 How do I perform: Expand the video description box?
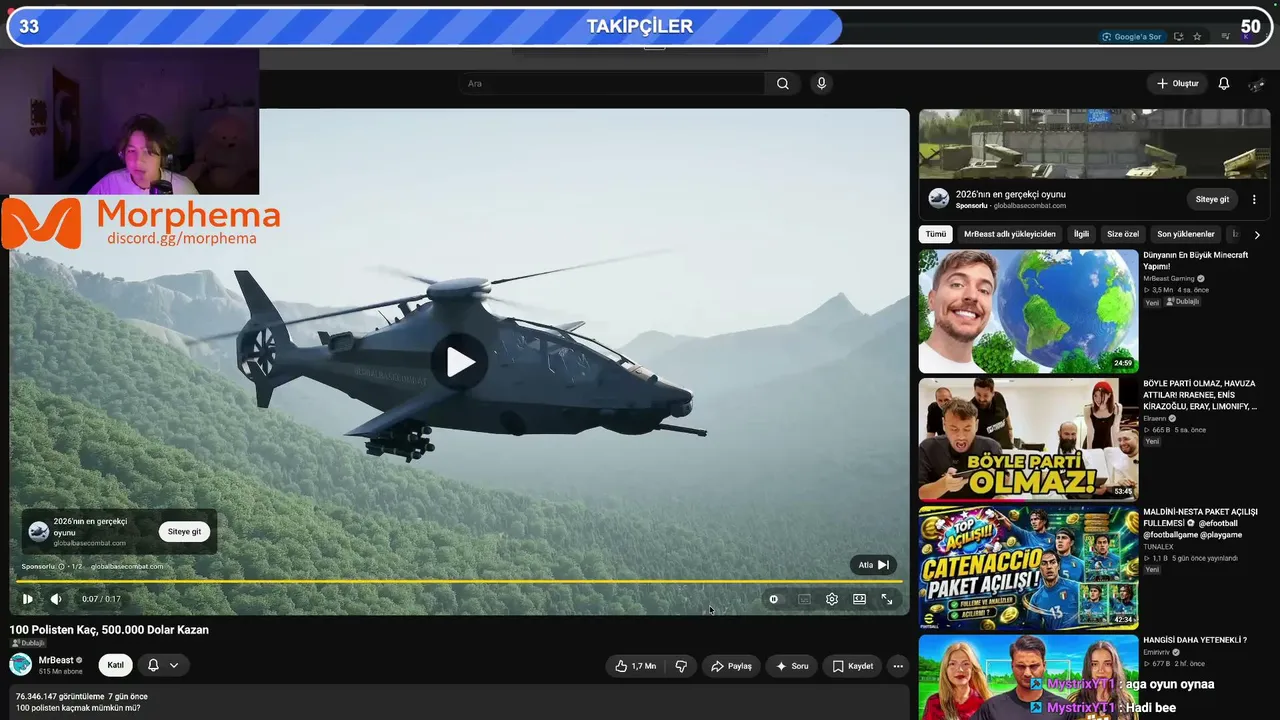coord(460,702)
